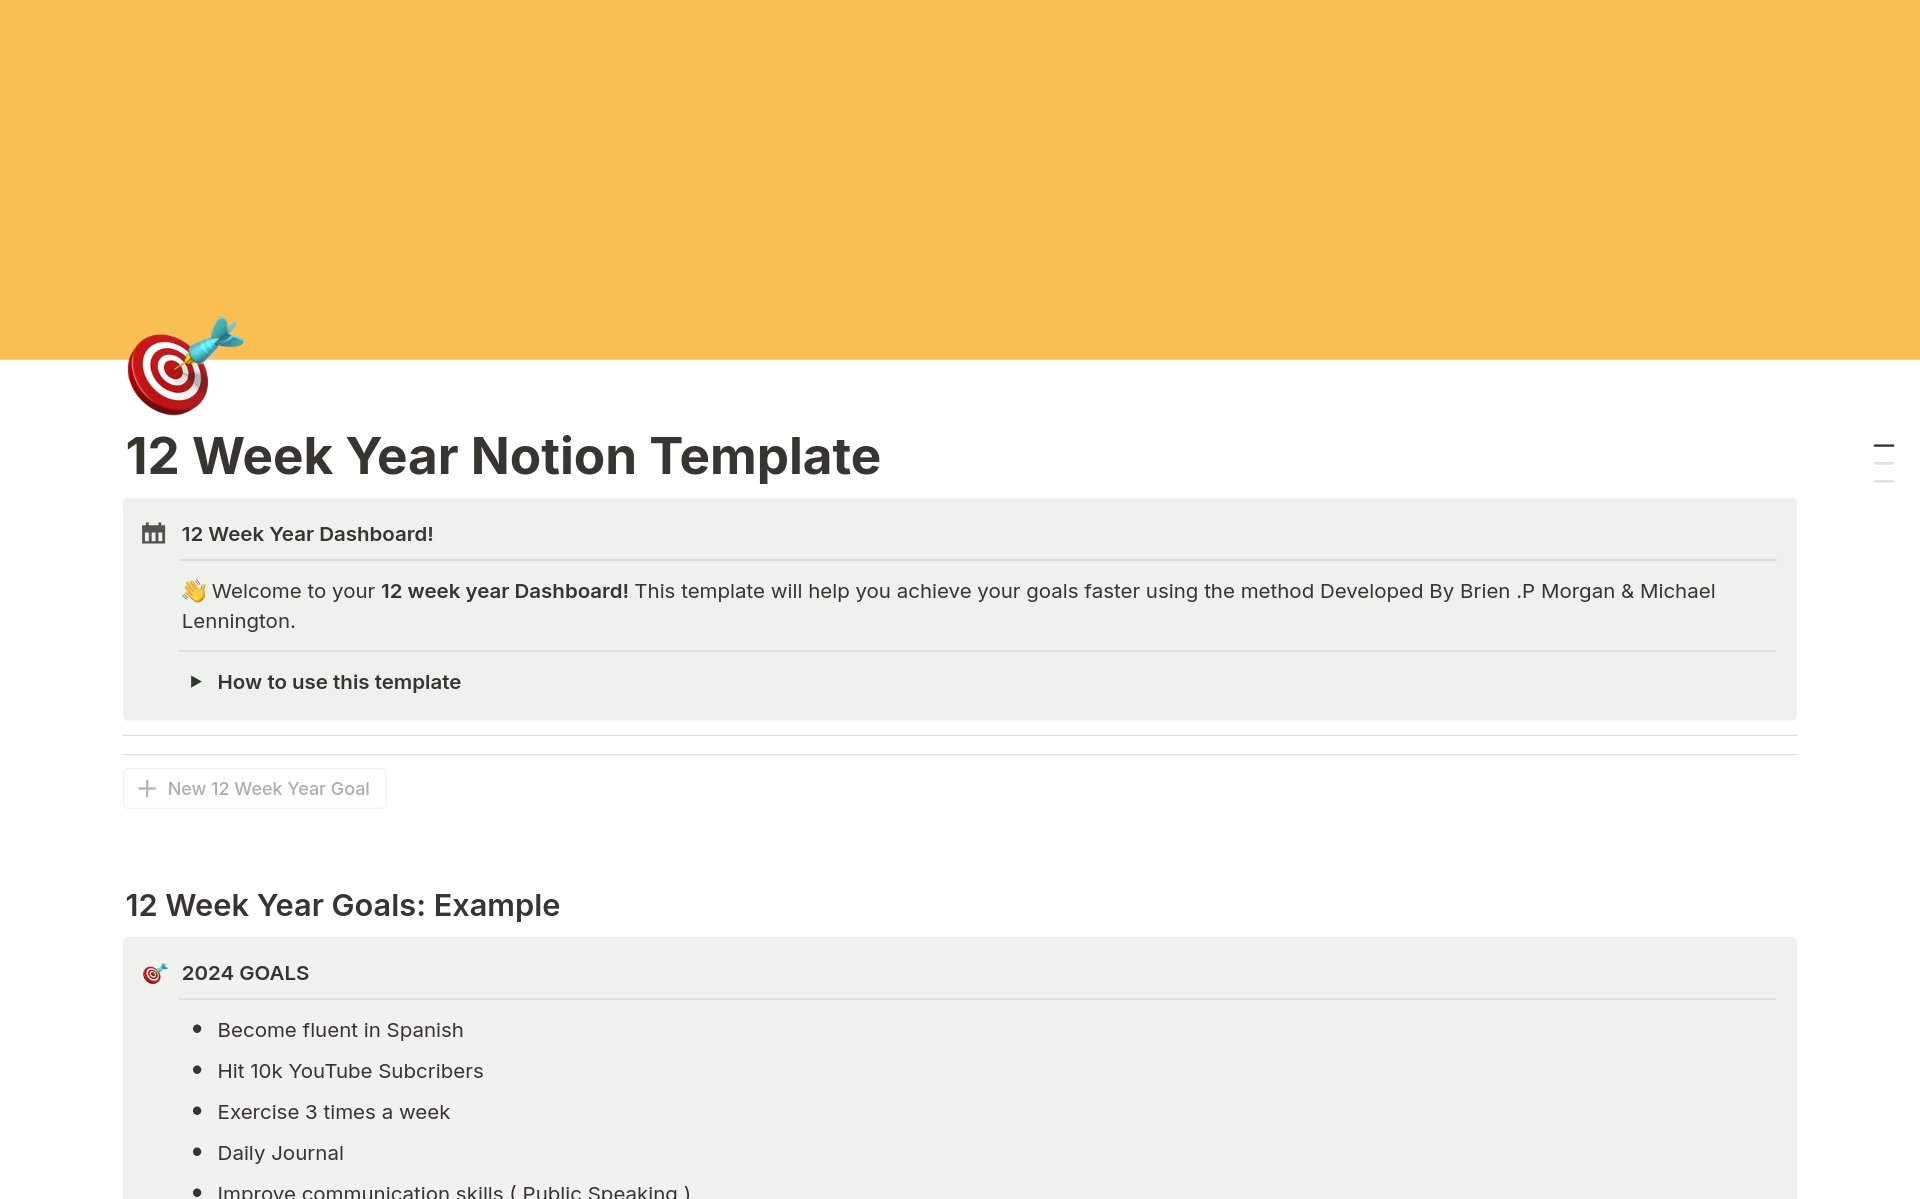Select the Hit 10k YouTube Subcribers item
The width and height of the screenshot is (1920, 1199).
coord(350,1071)
